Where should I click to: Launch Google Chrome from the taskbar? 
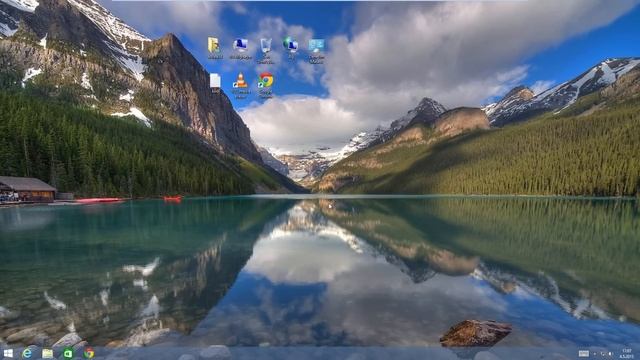(89, 353)
